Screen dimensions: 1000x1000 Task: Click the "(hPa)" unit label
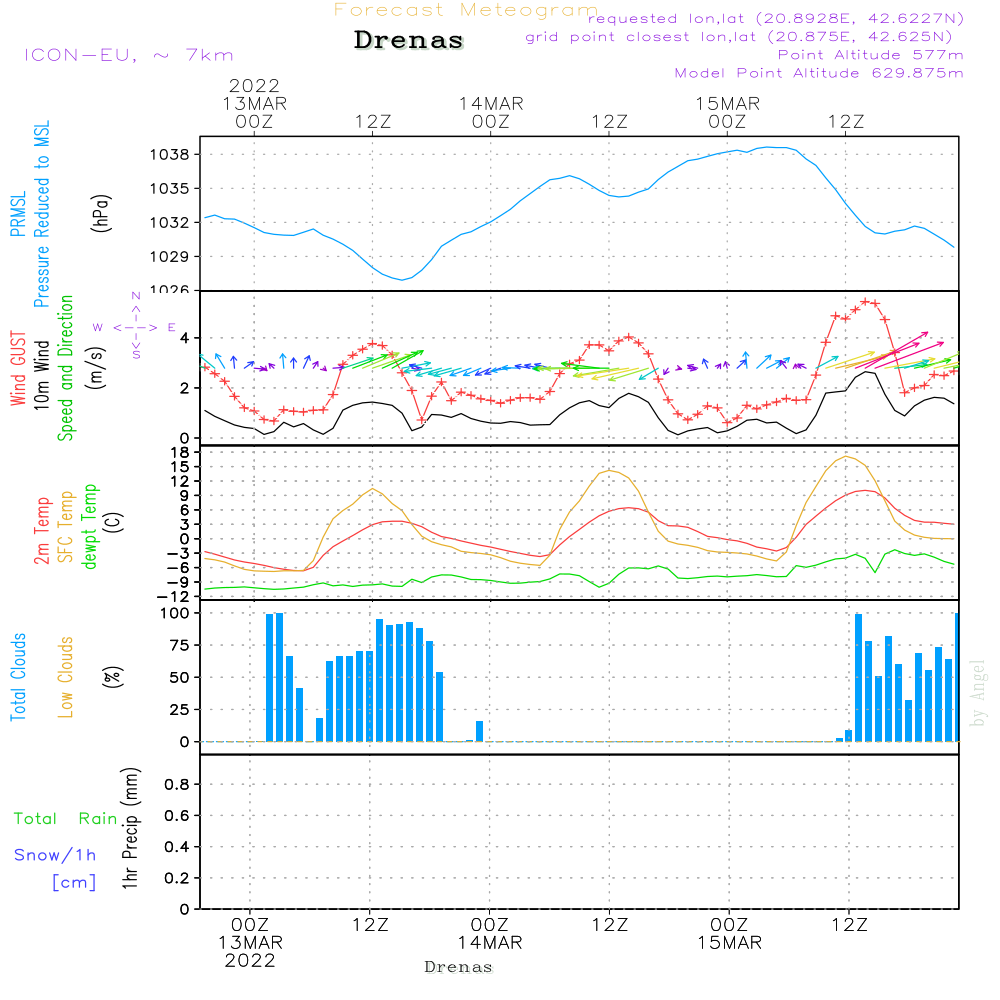click(x=101, y=213)
